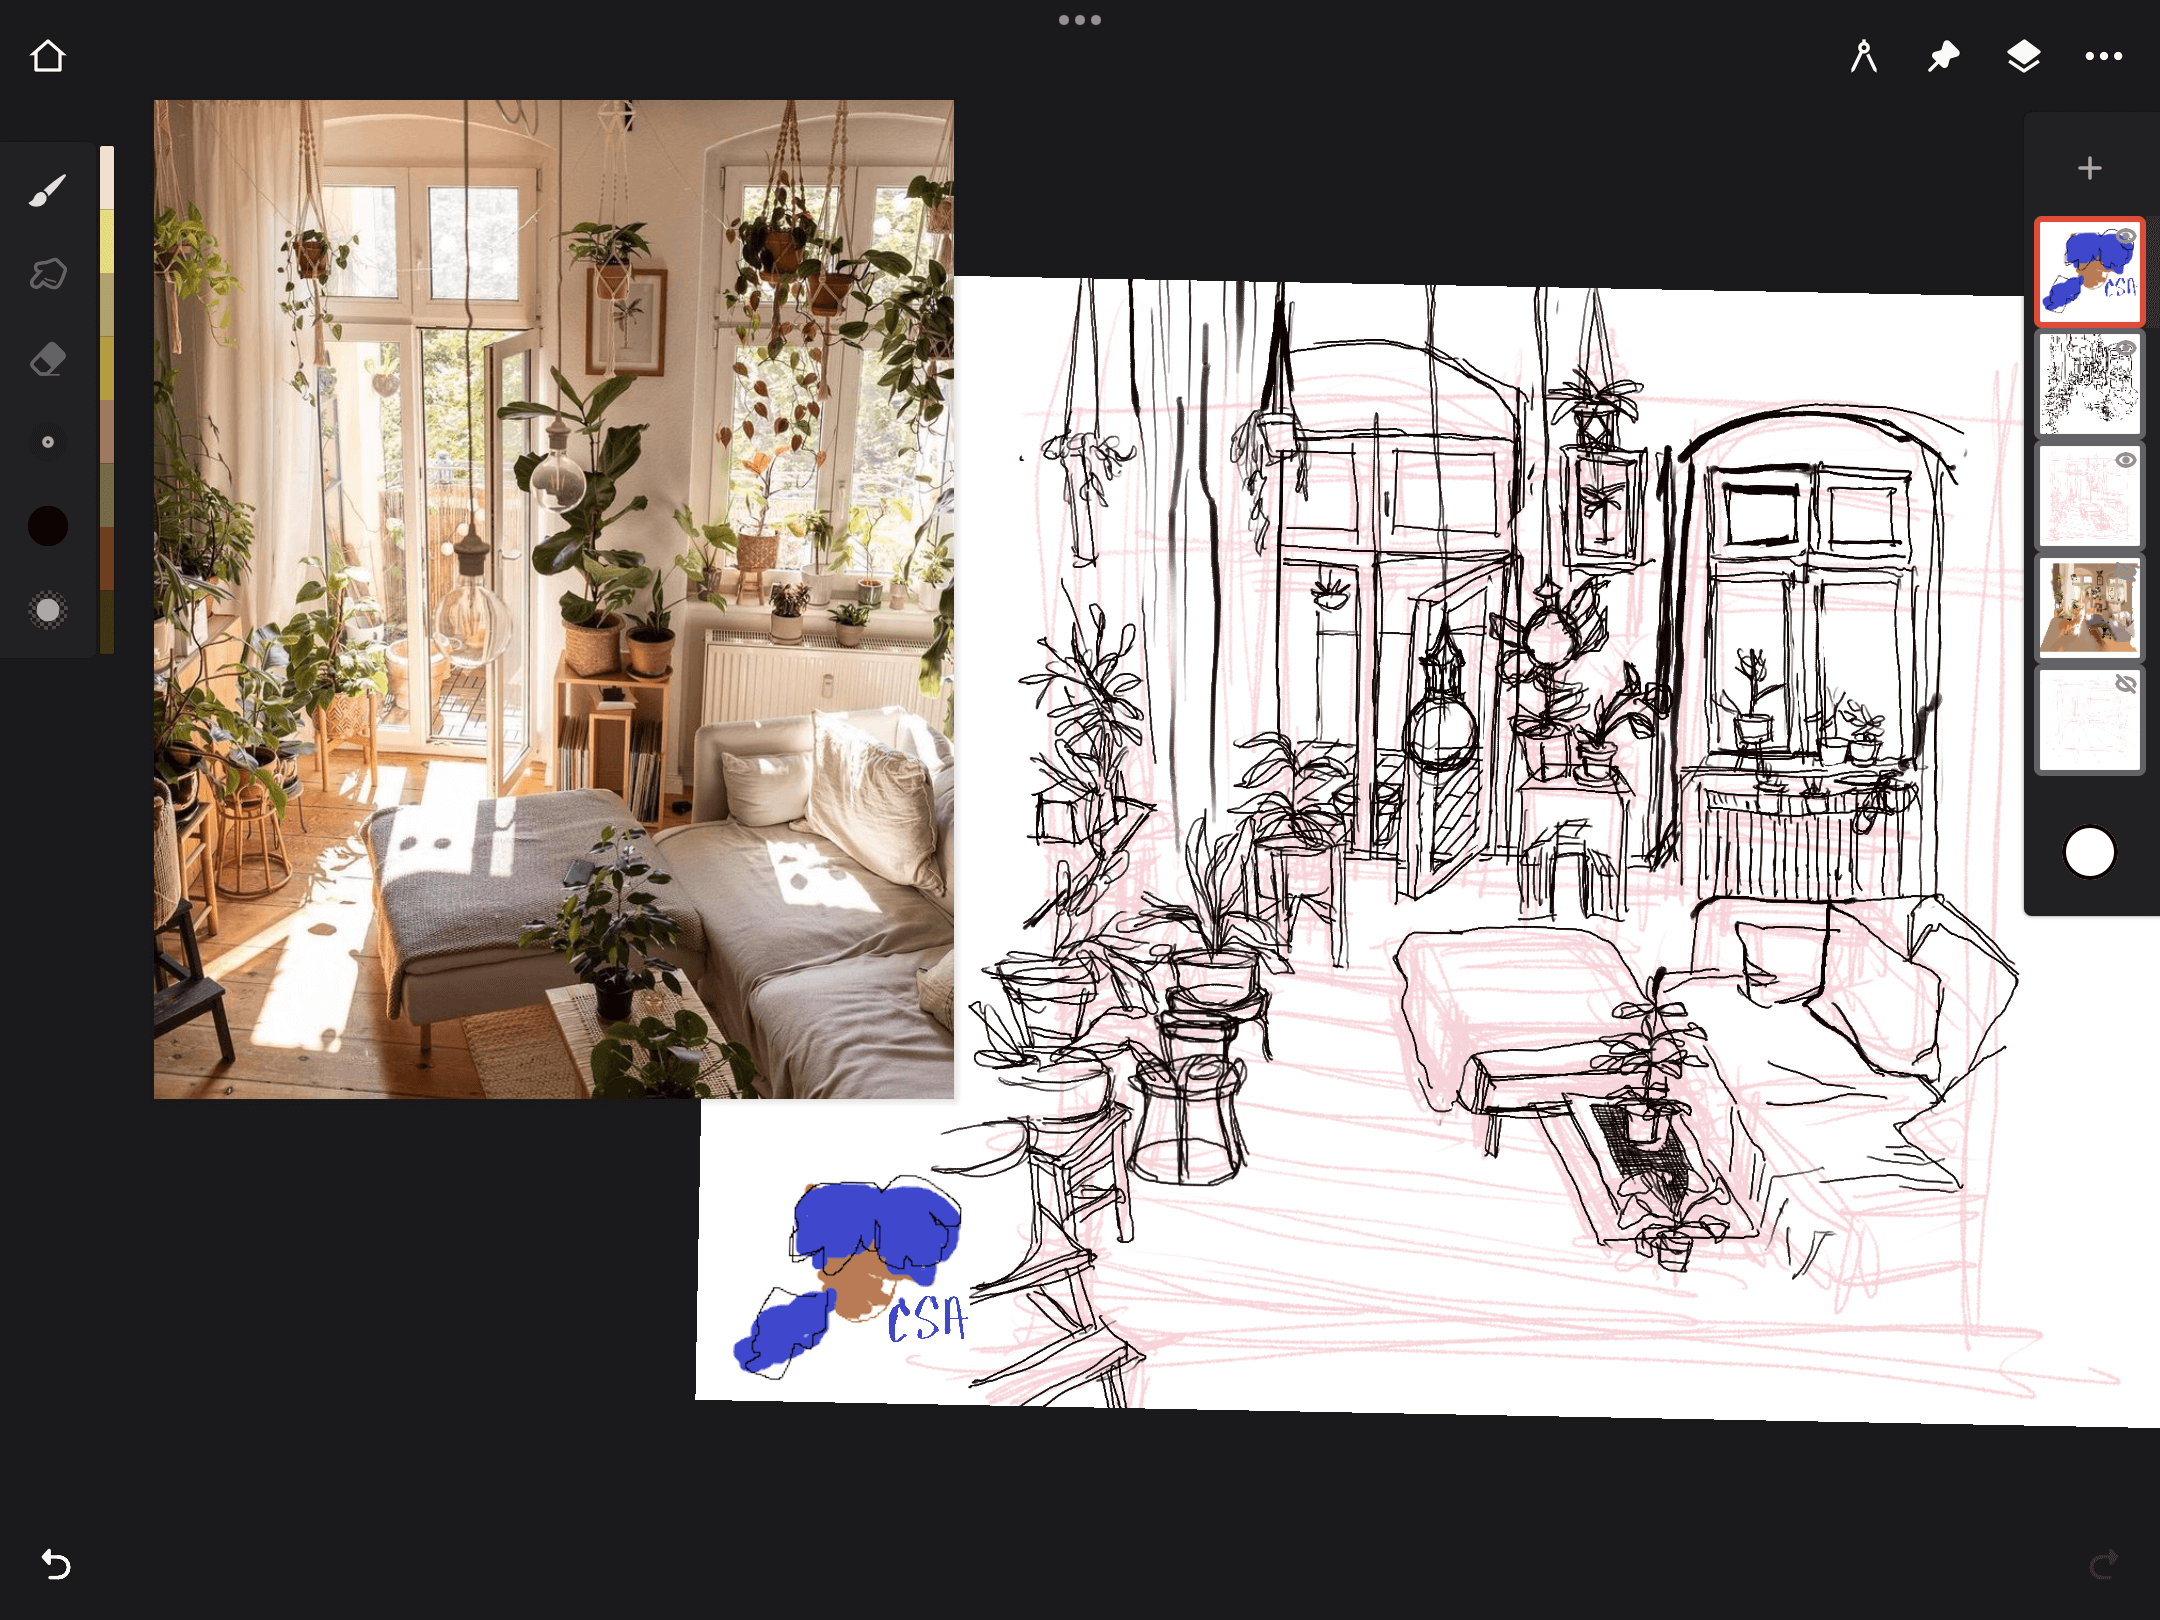The image size is (2160, 1620).
Task: Click the pin icon in top bar
Action: [x=1943, y=56]
